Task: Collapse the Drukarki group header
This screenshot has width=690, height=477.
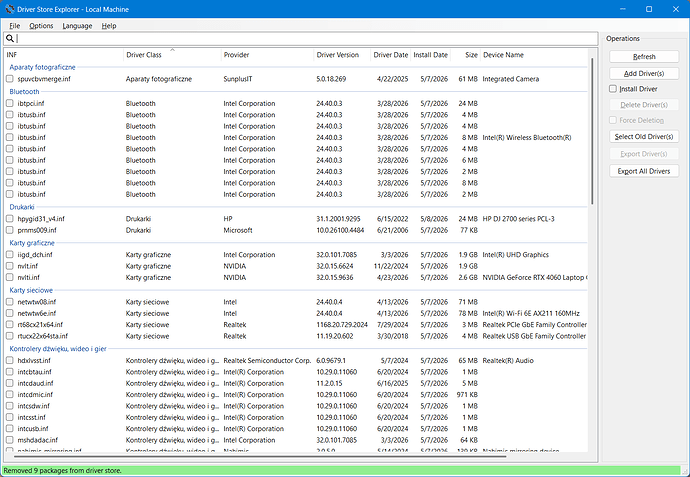Action: click(x=22, y=207)
